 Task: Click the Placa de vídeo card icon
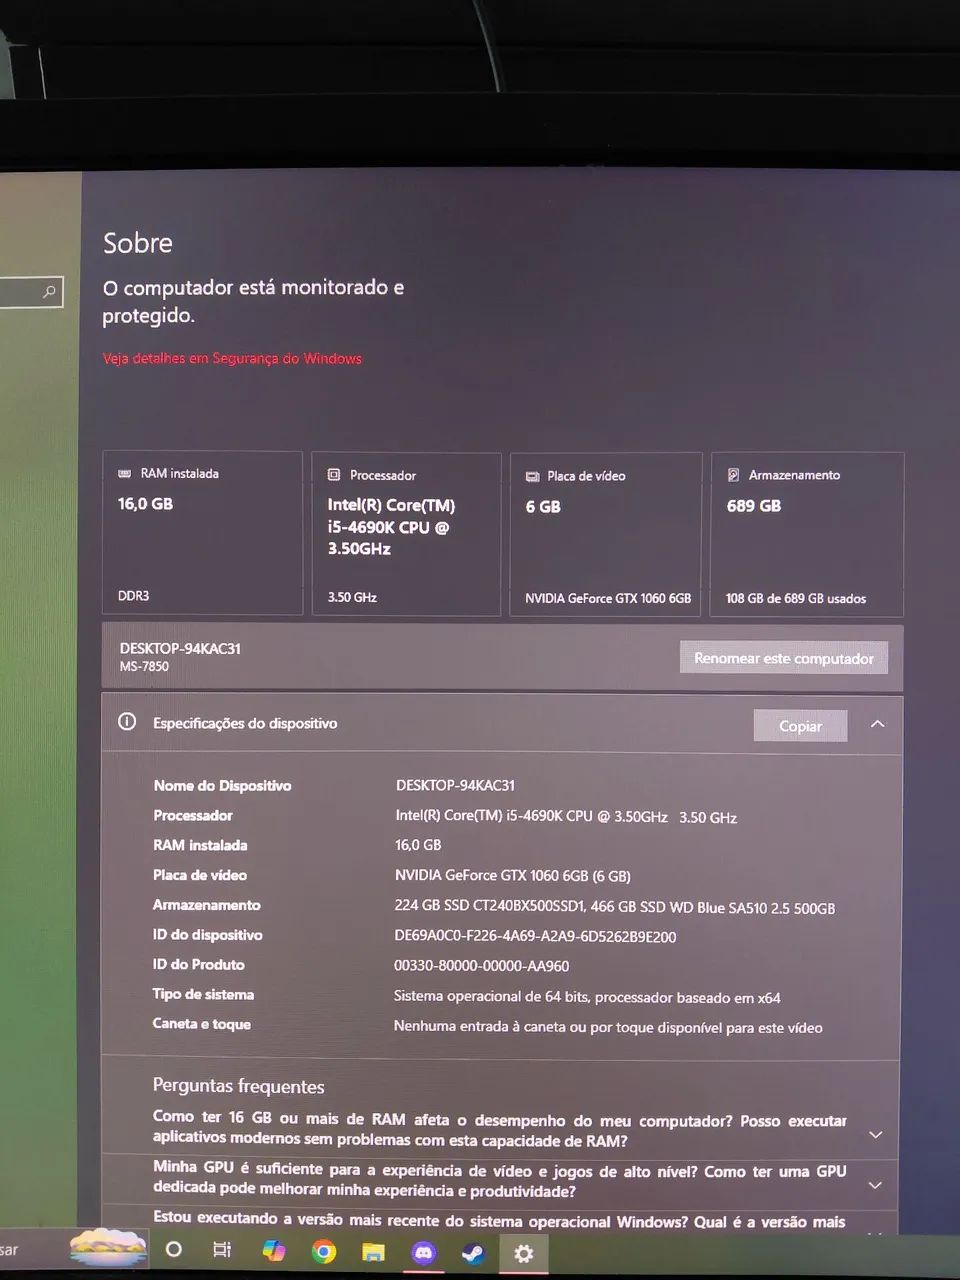click(x=533, y=477)
